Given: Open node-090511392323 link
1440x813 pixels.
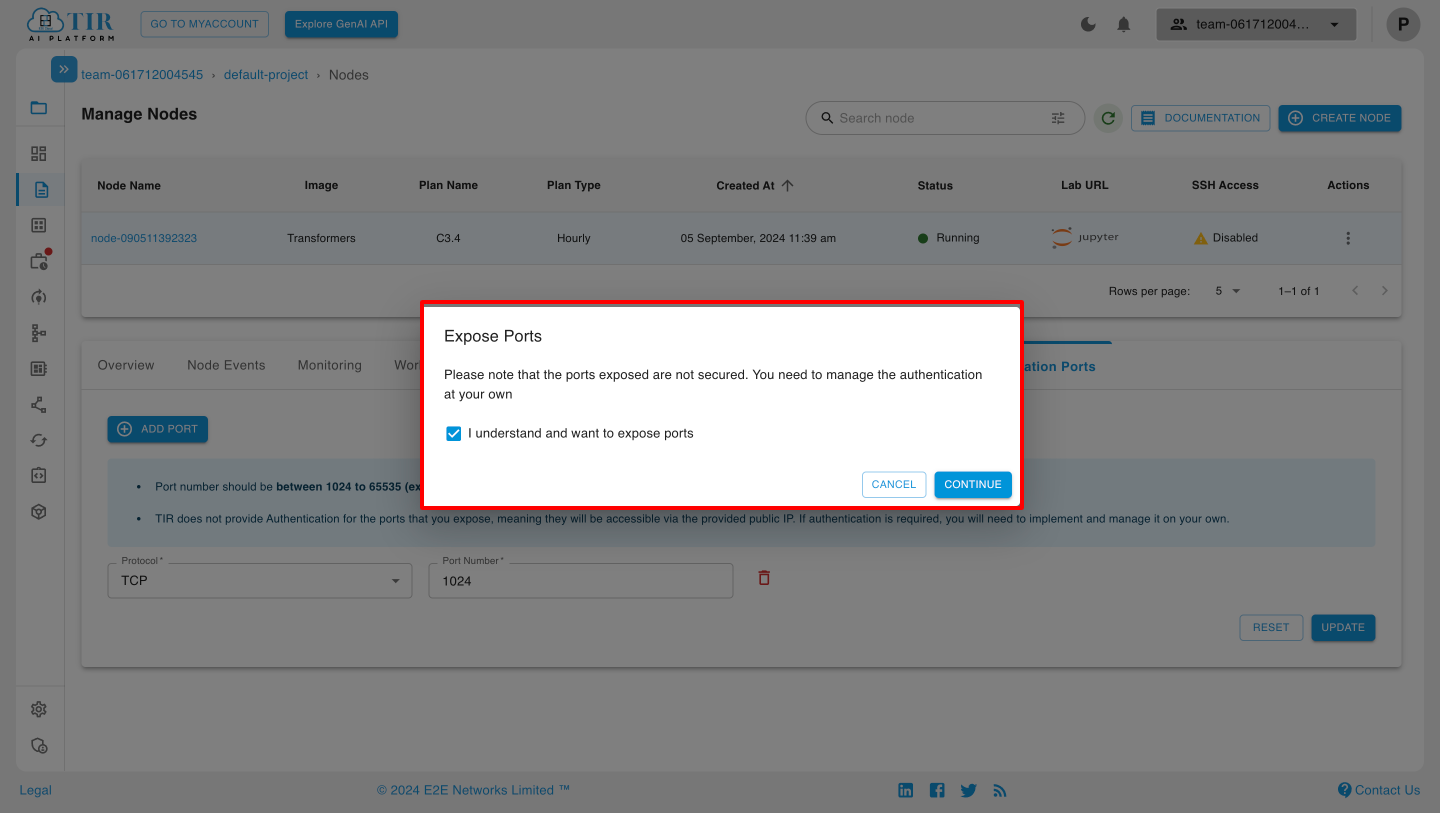Looking at the screenshot, I should [144, 238].
